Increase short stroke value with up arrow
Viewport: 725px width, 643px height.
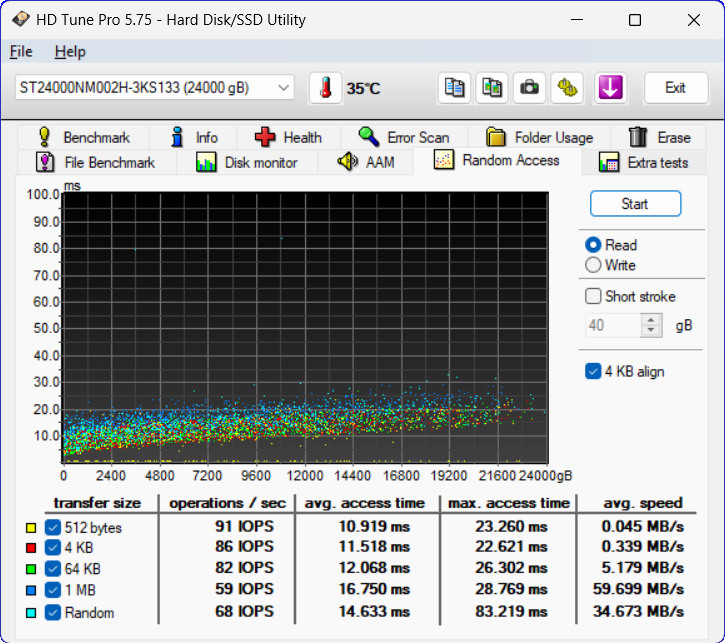click(x=651, y=320)
